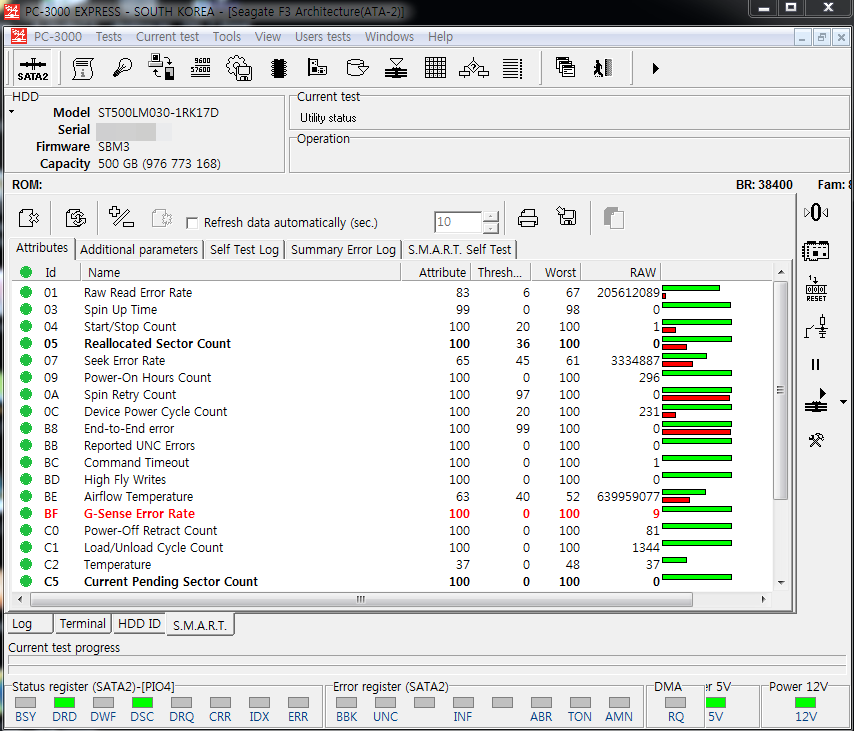
Task: Open the Tools menu
Action: pos(227,36)
